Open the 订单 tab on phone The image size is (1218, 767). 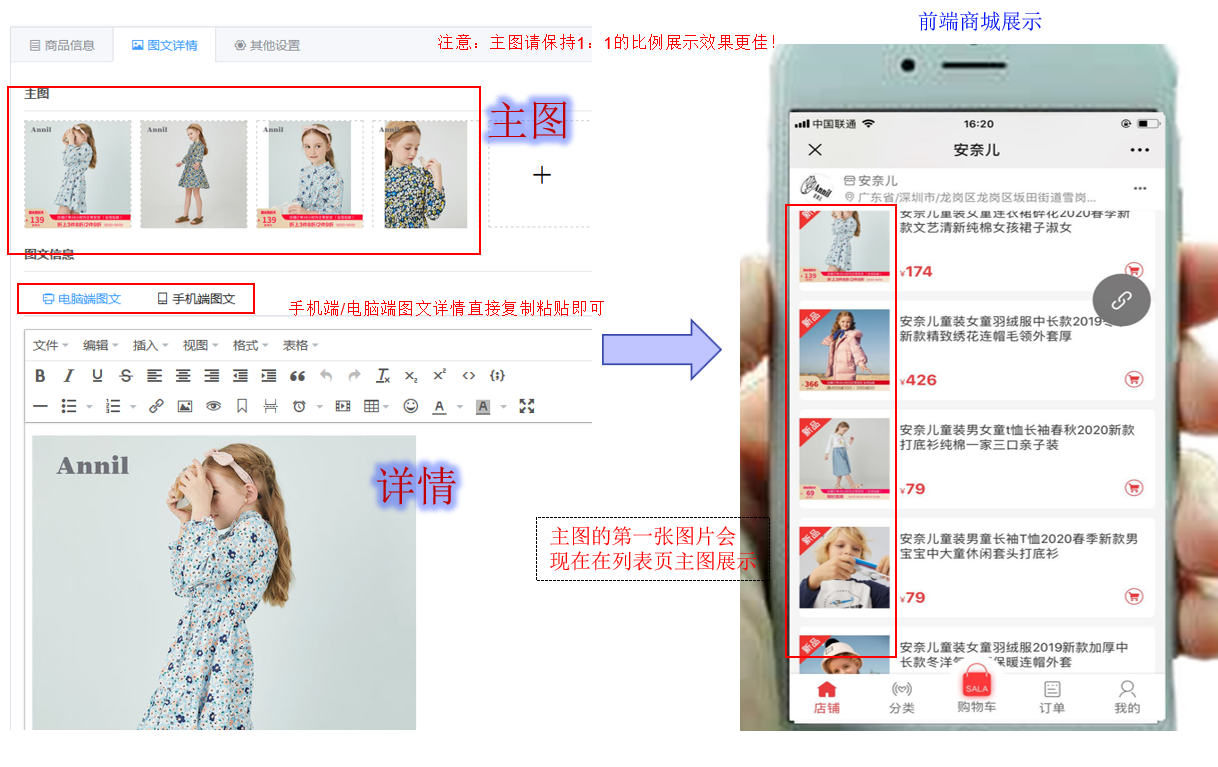pyautogui.click(x=1052, y=697)
